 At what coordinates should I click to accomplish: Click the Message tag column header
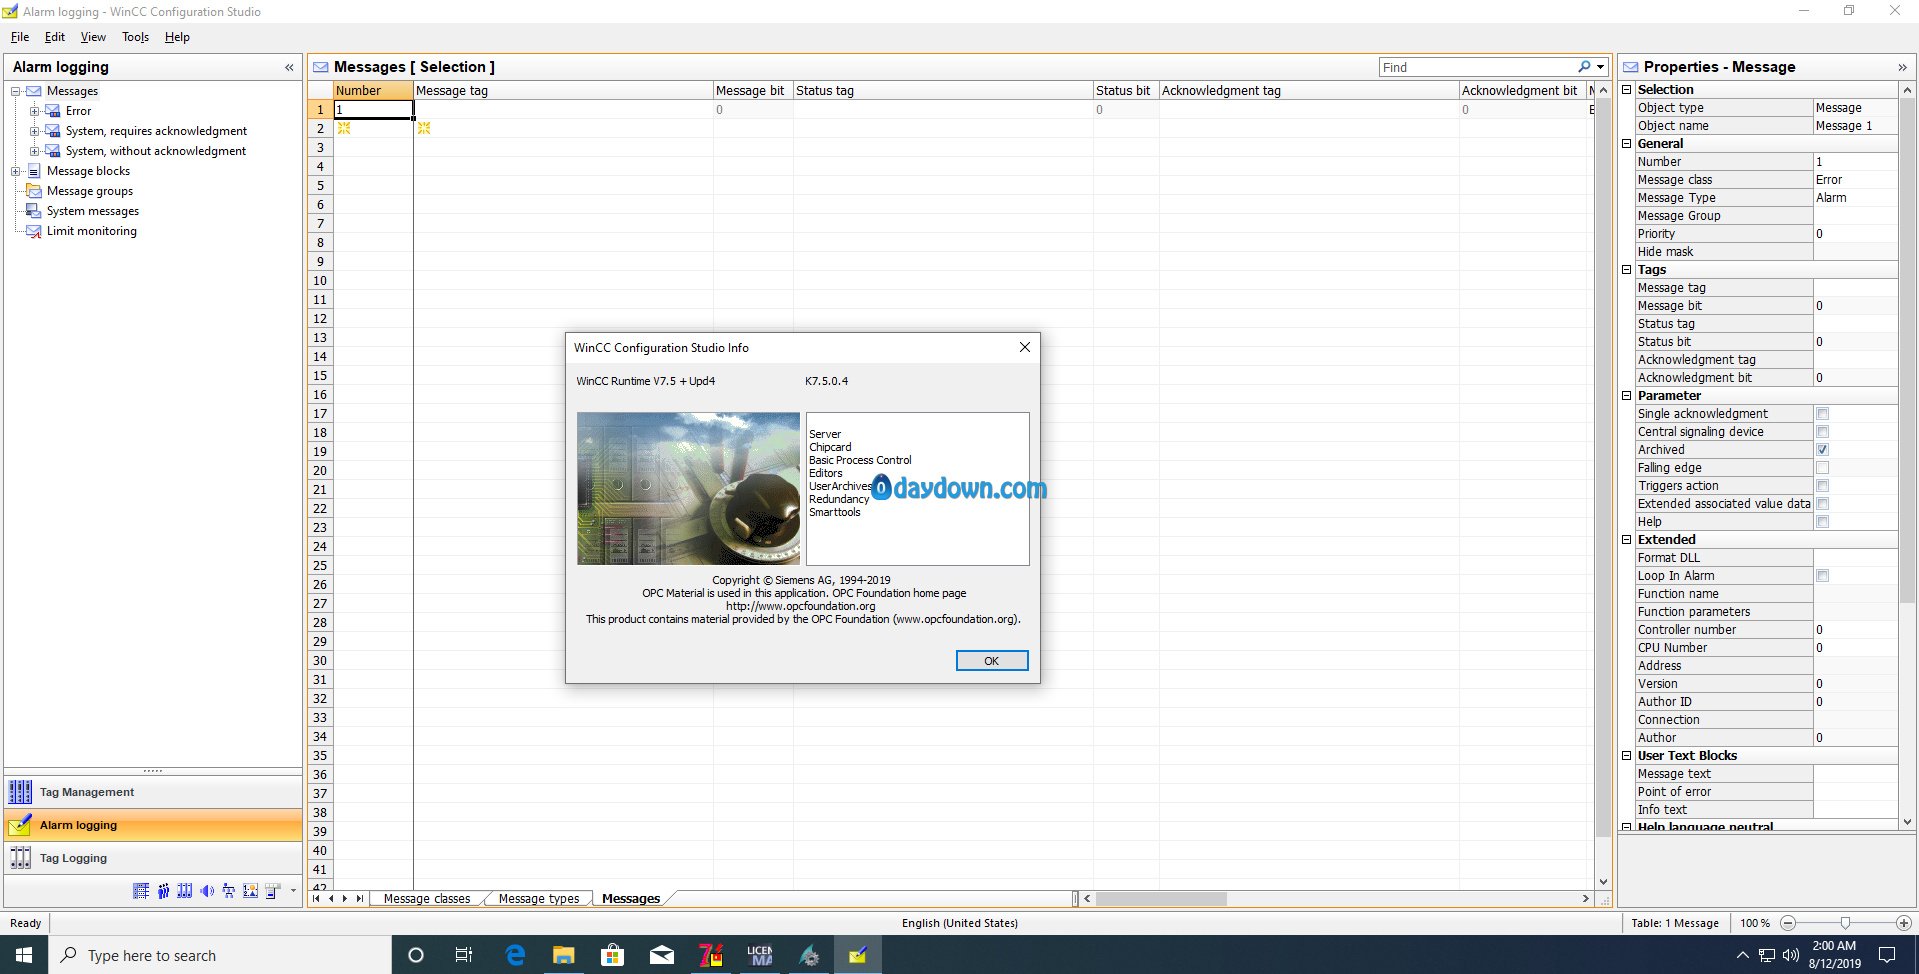click(x=563, y=90)
